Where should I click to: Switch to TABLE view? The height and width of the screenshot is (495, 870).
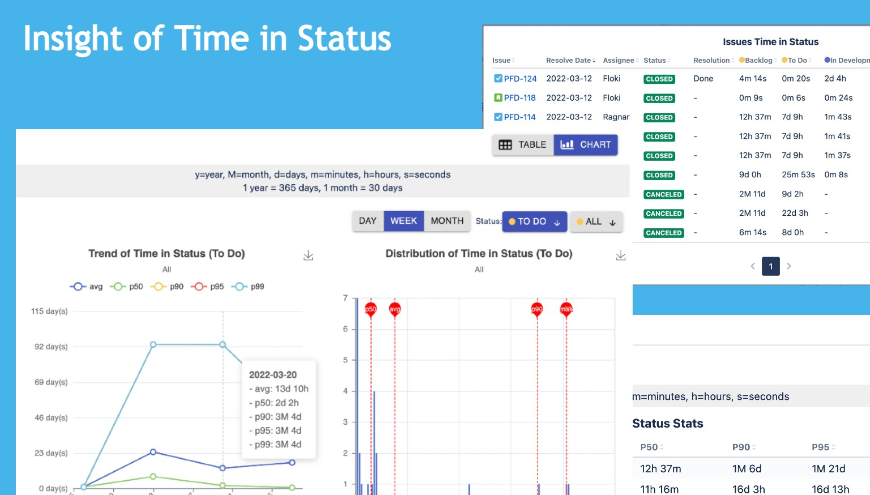523,145
